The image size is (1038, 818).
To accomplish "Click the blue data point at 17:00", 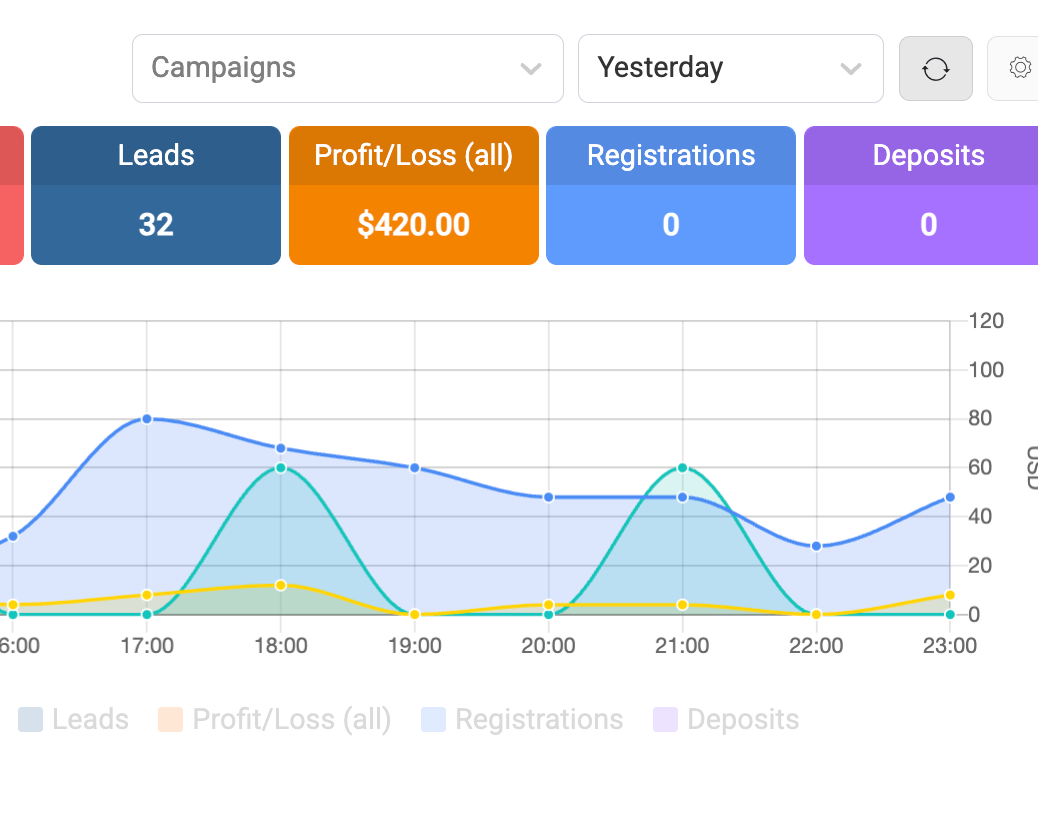I will (147, 419).
